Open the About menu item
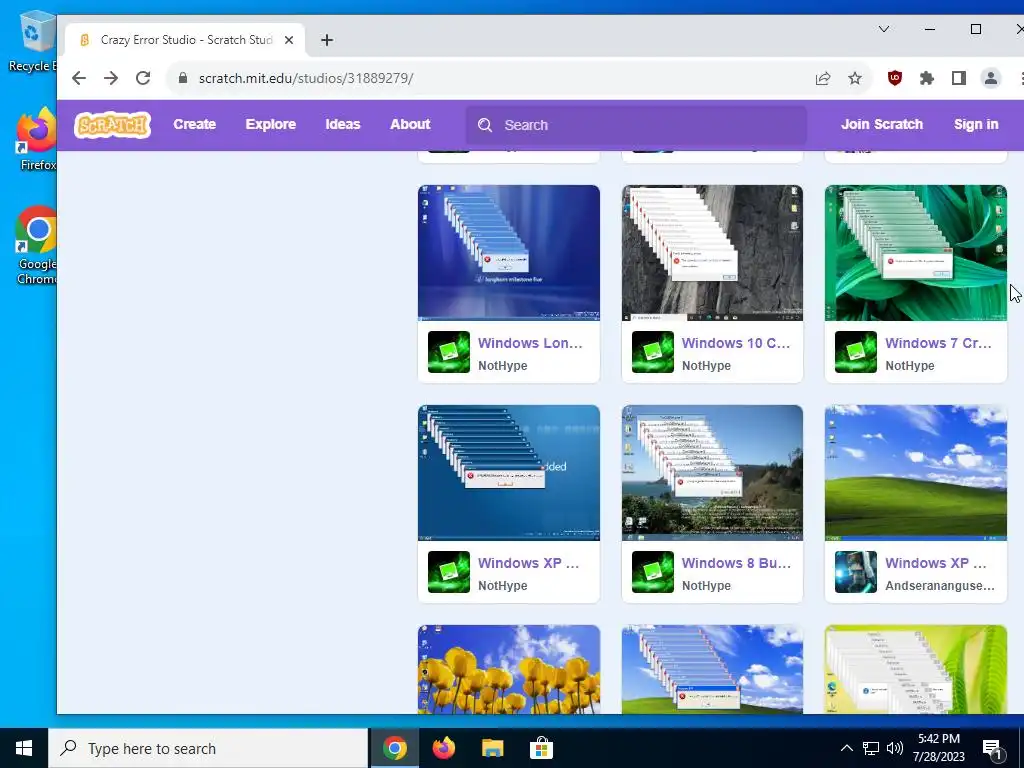1024x768 pixels. [410, 124]
